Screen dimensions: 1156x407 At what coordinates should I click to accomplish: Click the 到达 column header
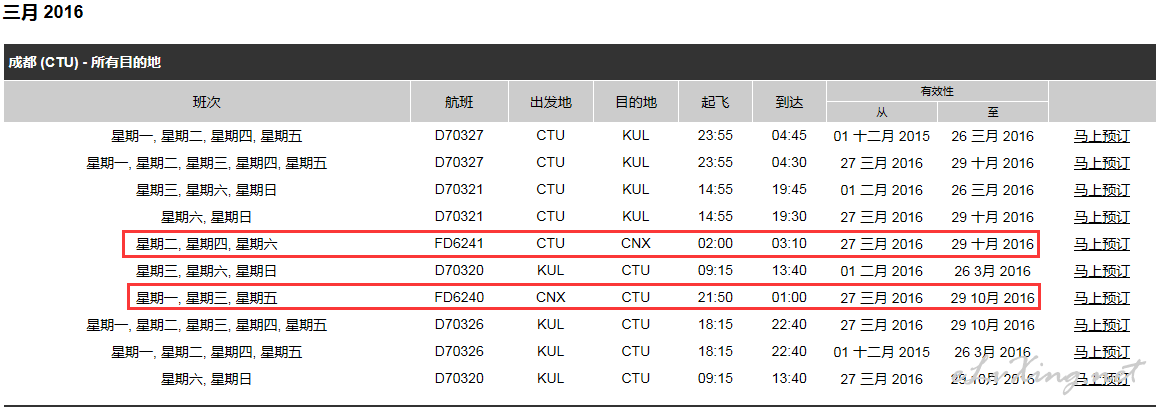coord(789,102)
